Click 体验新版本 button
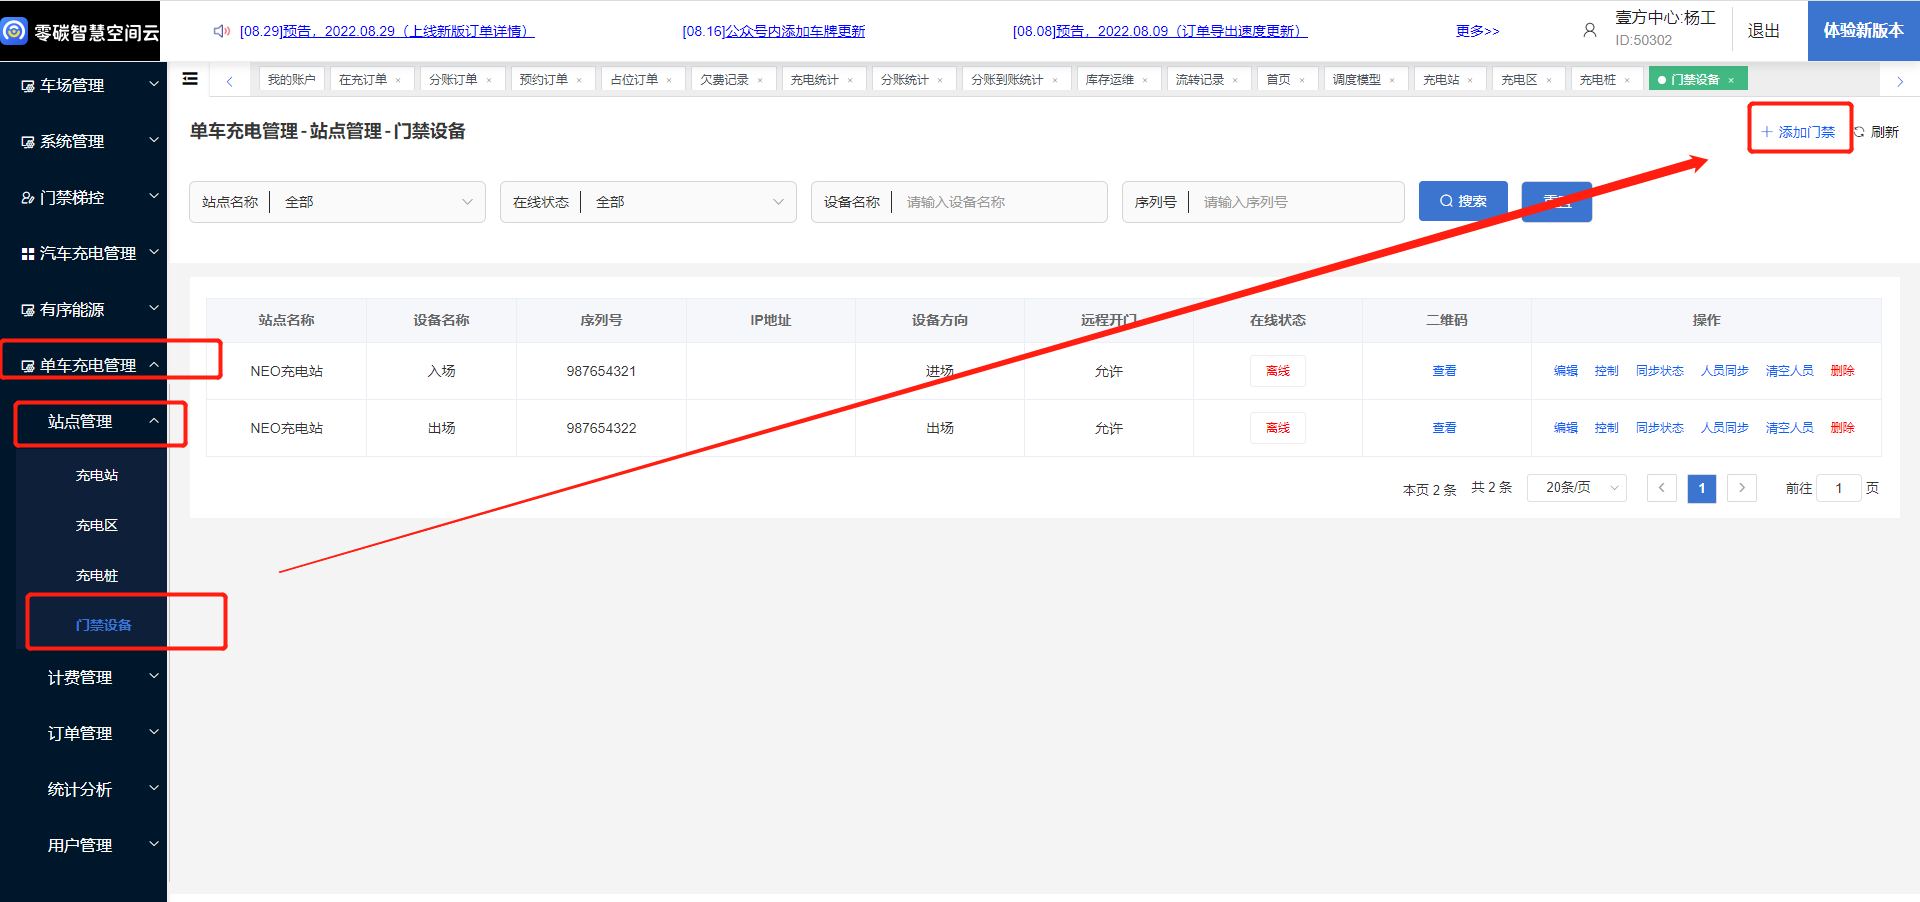Image resolution: width=1920 pixels, height=902 pixels. click(x=1863, y=30)
